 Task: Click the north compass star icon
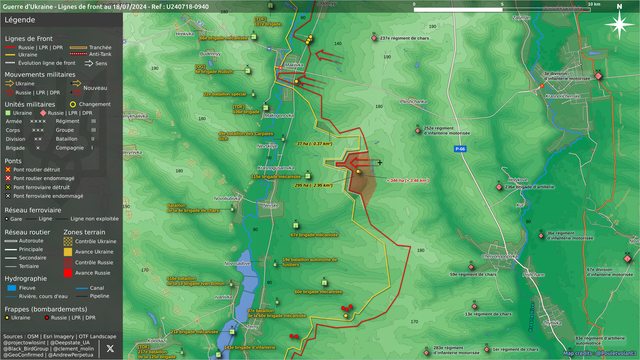[619, 25]
